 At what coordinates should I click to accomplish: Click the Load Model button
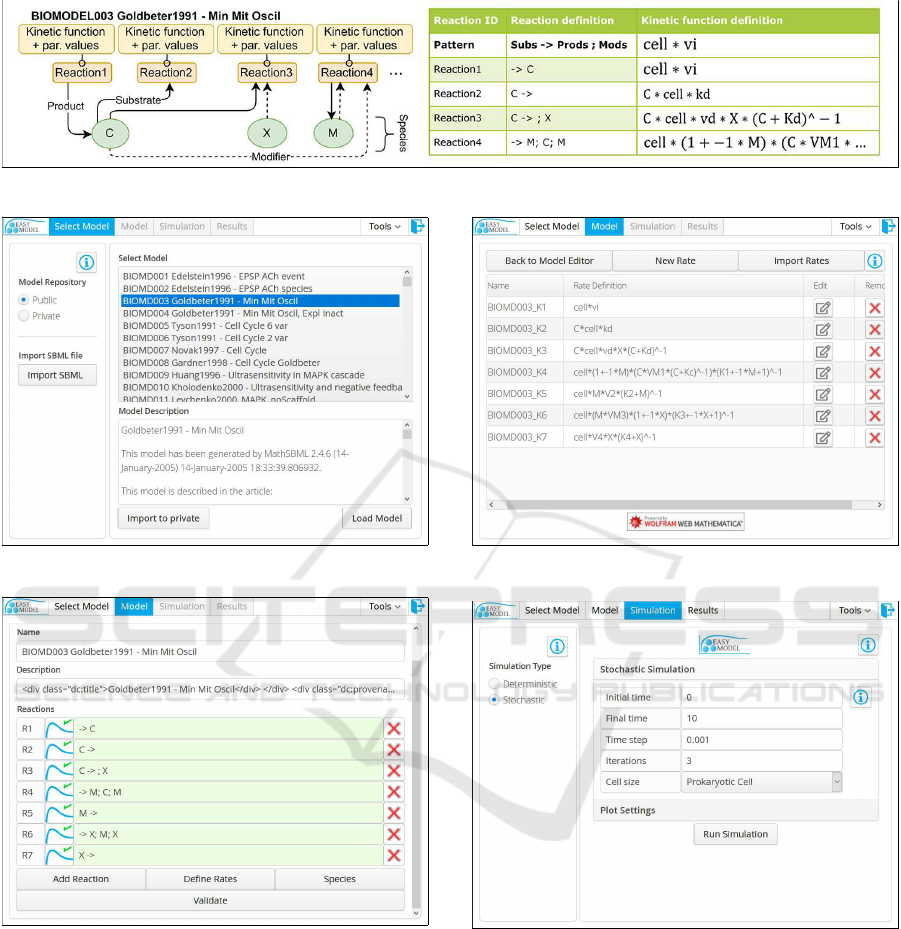376,518
